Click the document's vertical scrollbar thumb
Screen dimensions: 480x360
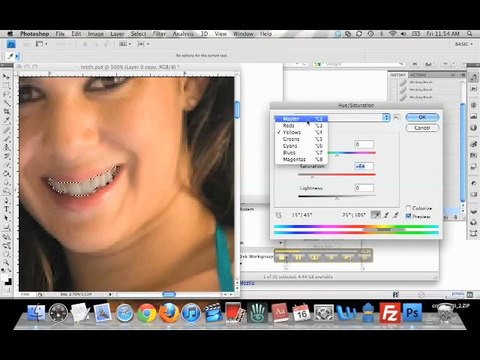237,110
